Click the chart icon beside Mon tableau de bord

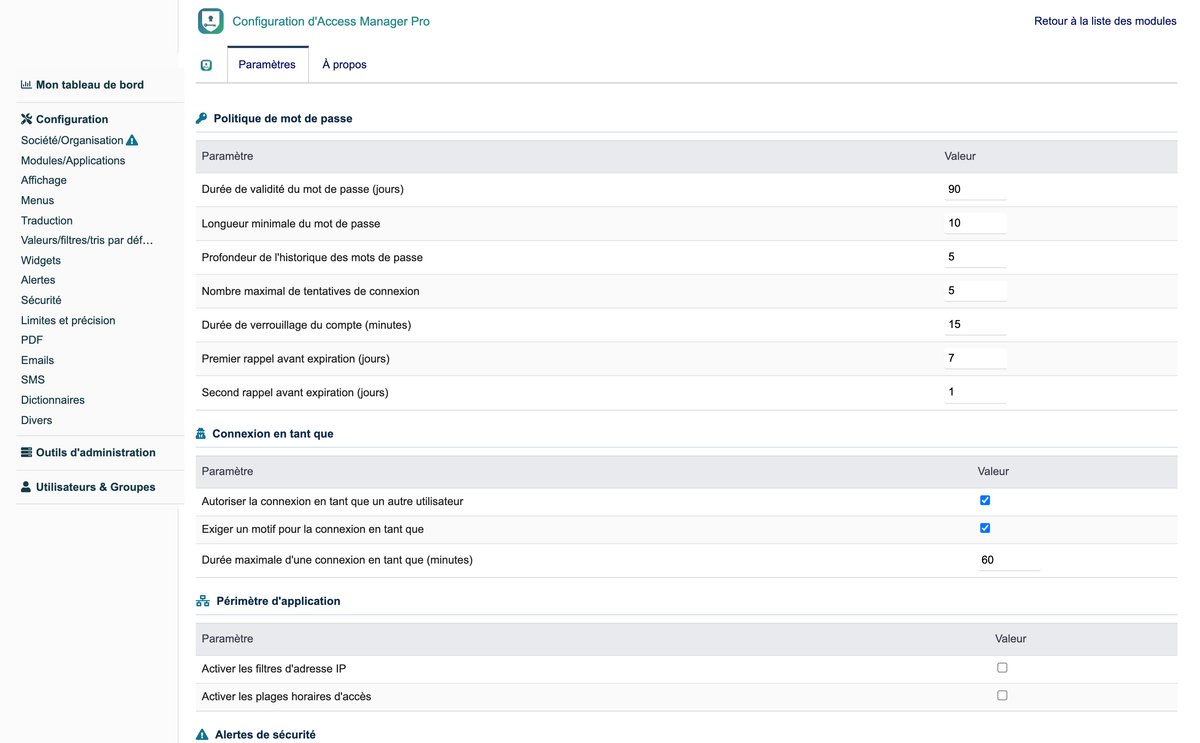click(26, 85)
